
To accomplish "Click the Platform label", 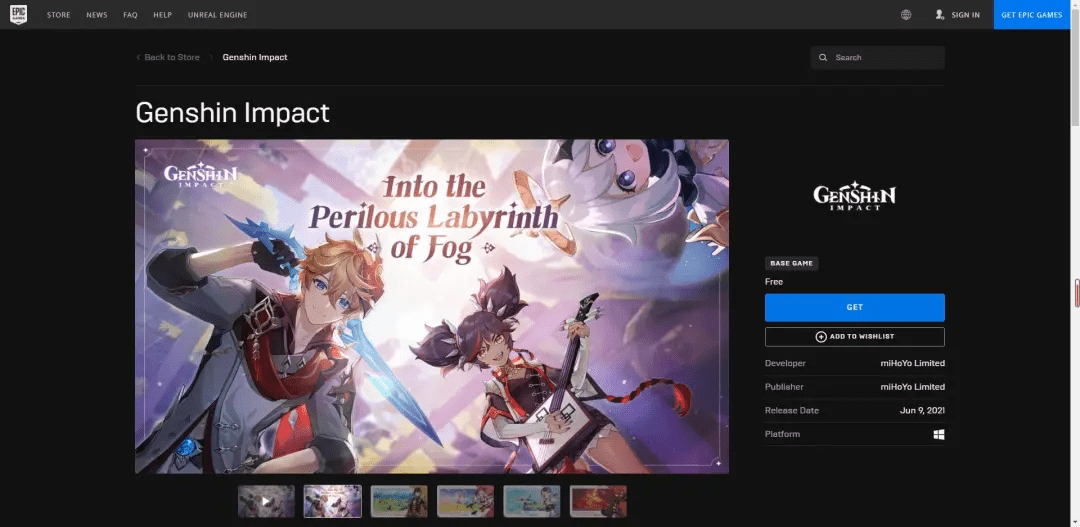I will click(782, 435).
